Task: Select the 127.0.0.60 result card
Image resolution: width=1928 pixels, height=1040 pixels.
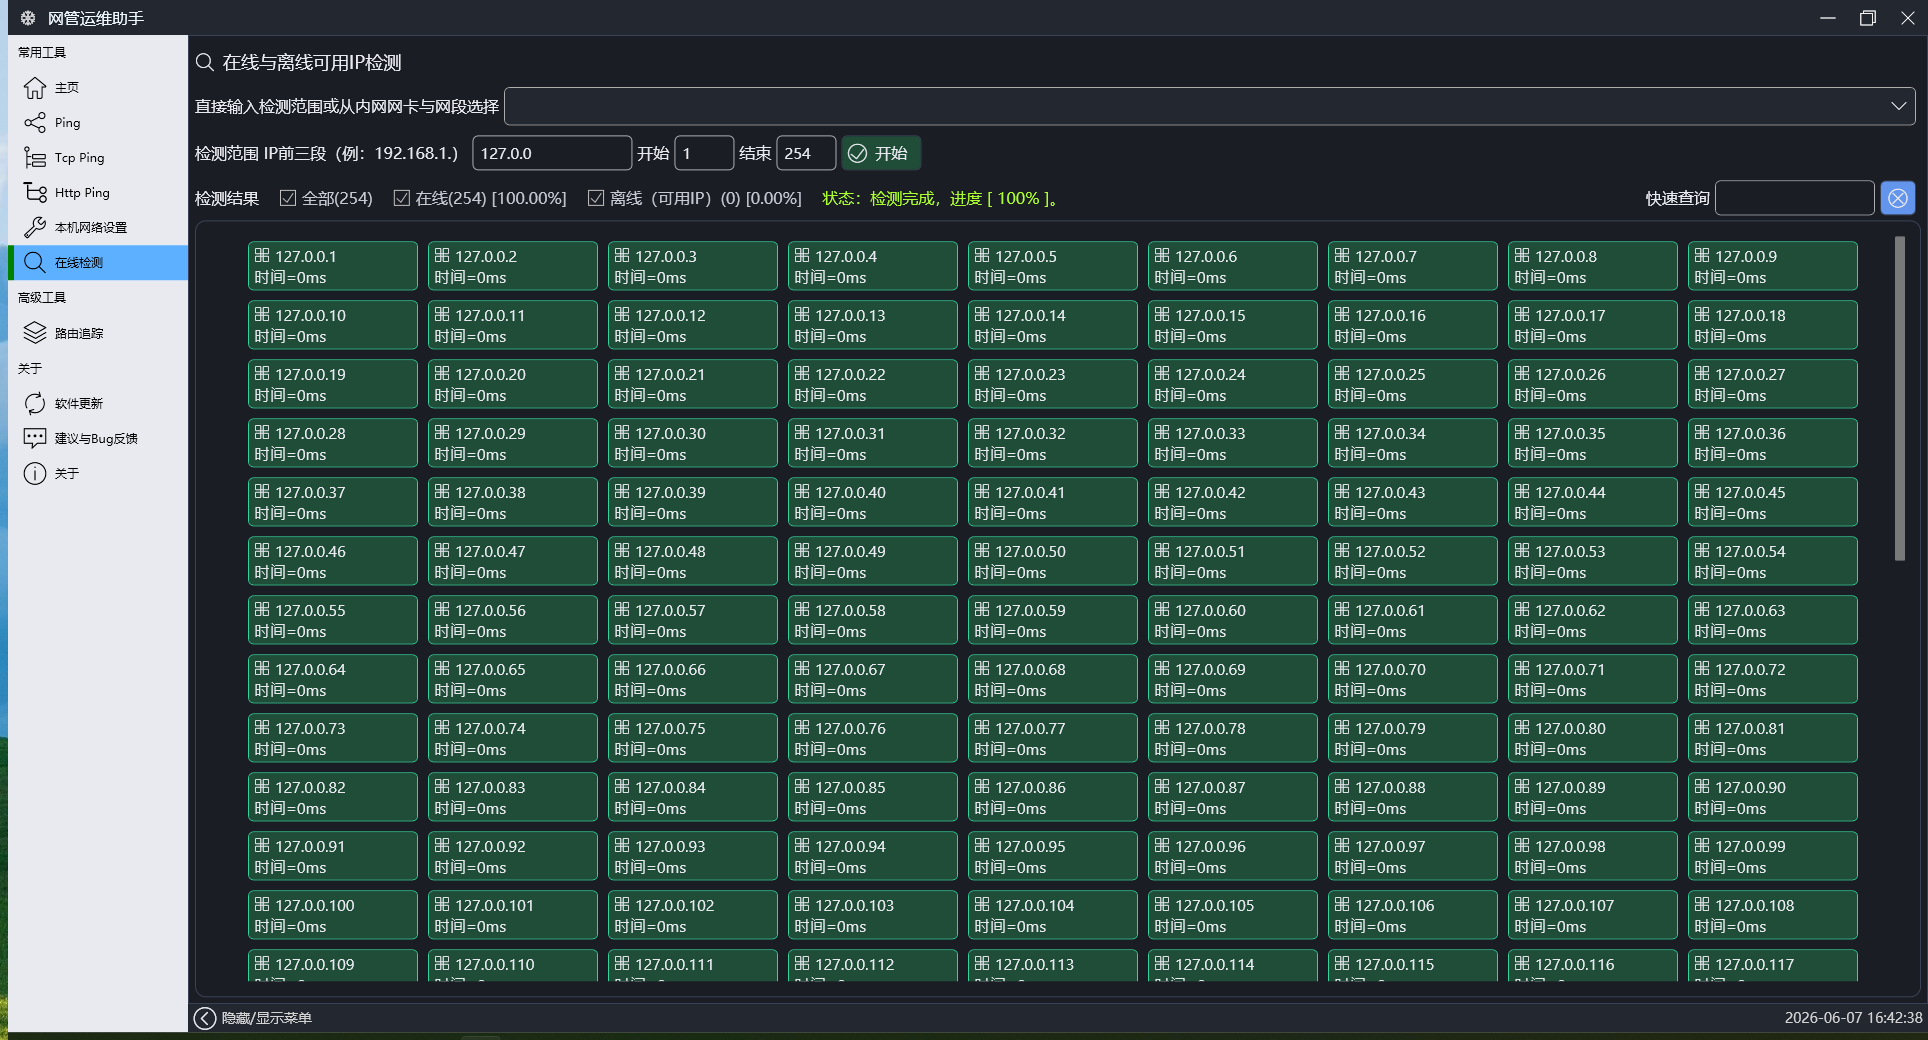Action: point(1232,620)
